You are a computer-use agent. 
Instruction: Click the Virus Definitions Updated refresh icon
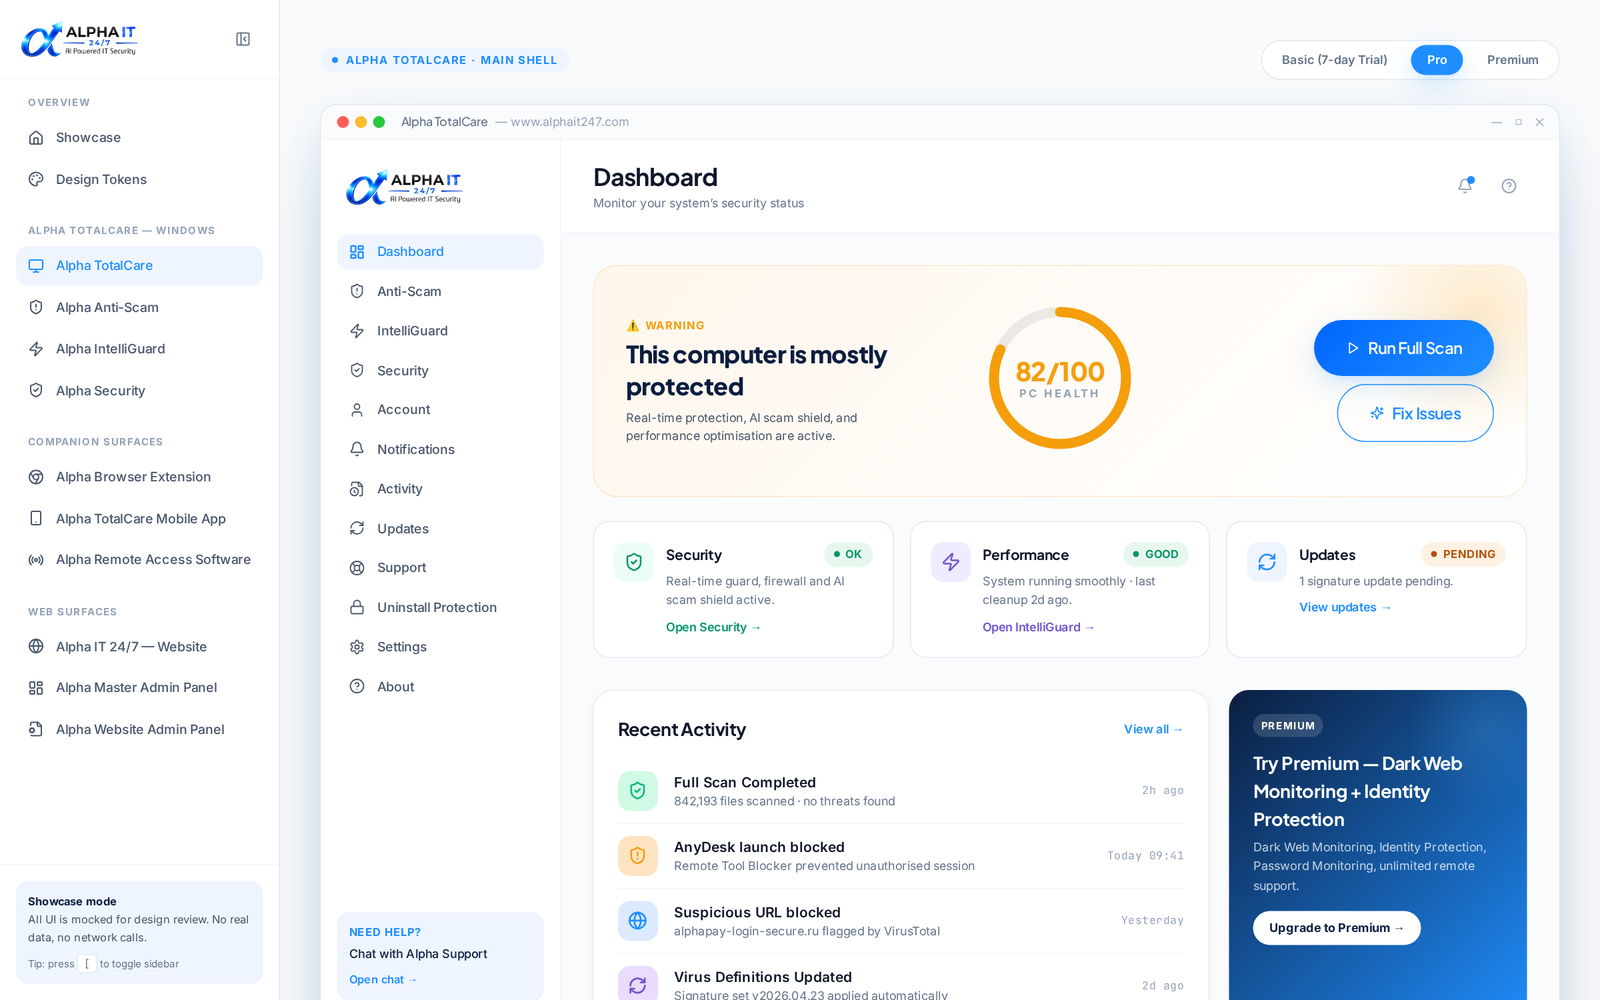click(638, 985)
